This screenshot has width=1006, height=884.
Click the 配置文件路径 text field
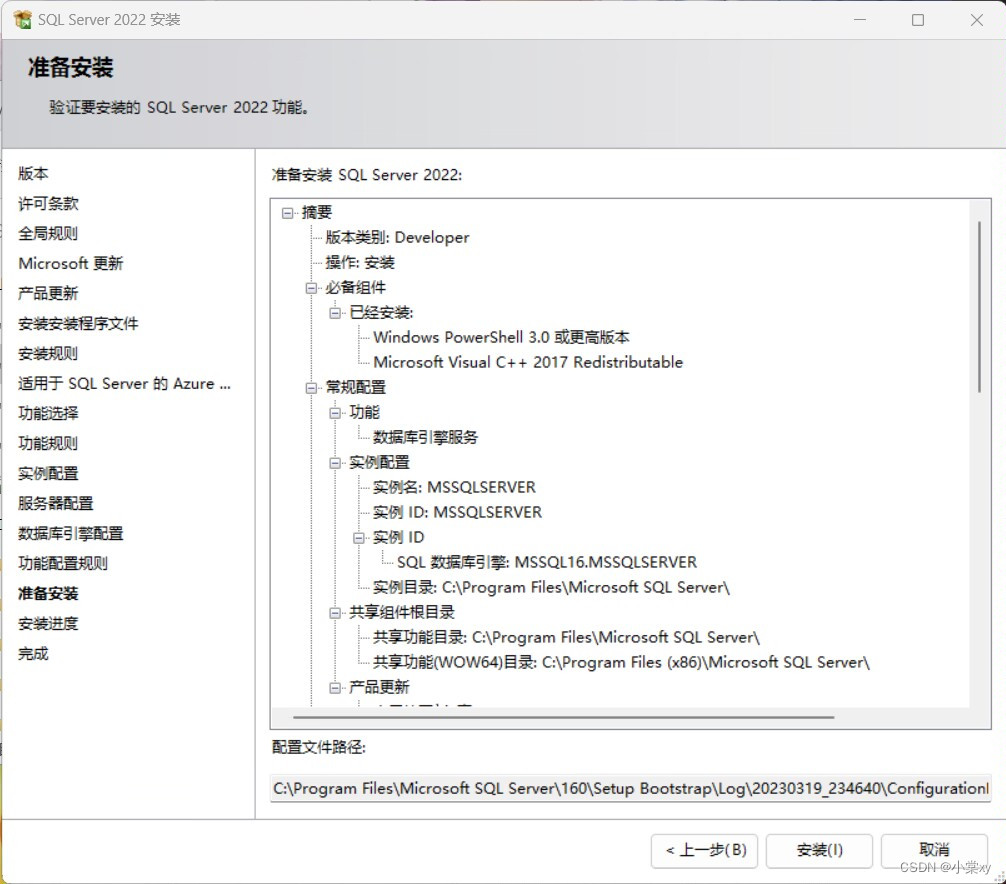(631, 788)
